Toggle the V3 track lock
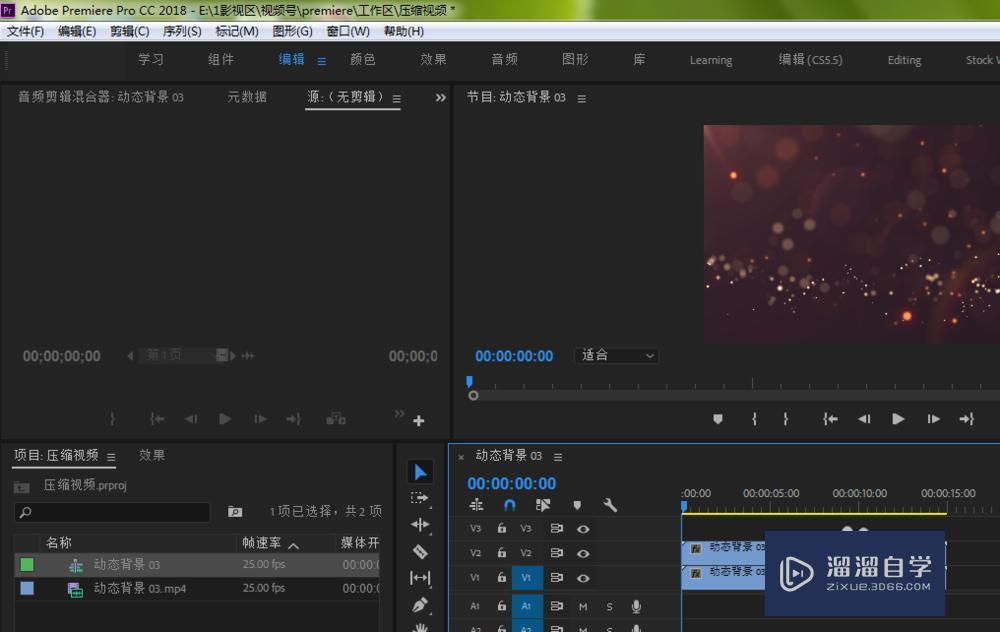 click(x=502, y=528)
